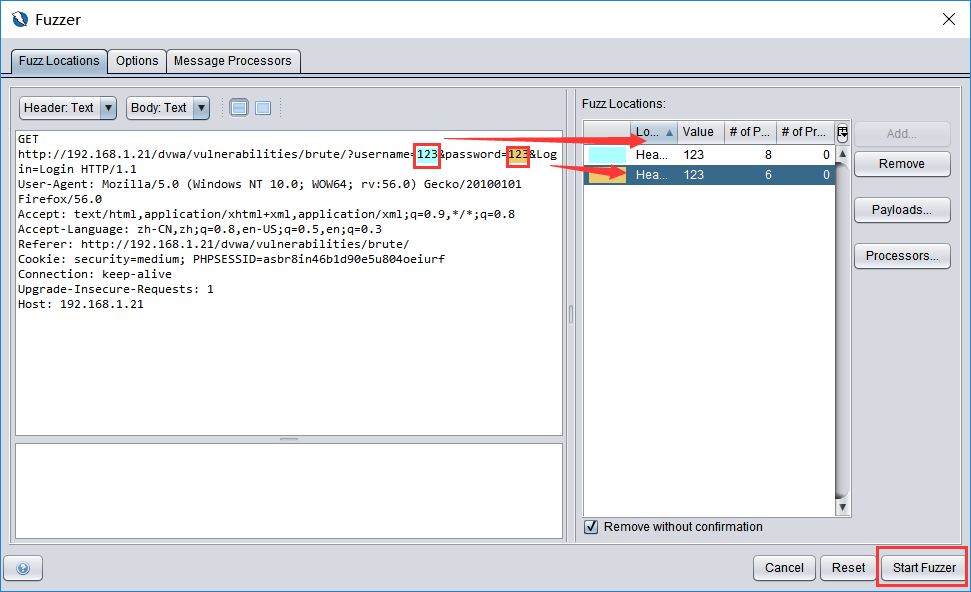Image resolution: width=971 pixels, height=592 pixels.
Task: Toggle Remove without confirmation checkbox
Action: click(591, 527)
